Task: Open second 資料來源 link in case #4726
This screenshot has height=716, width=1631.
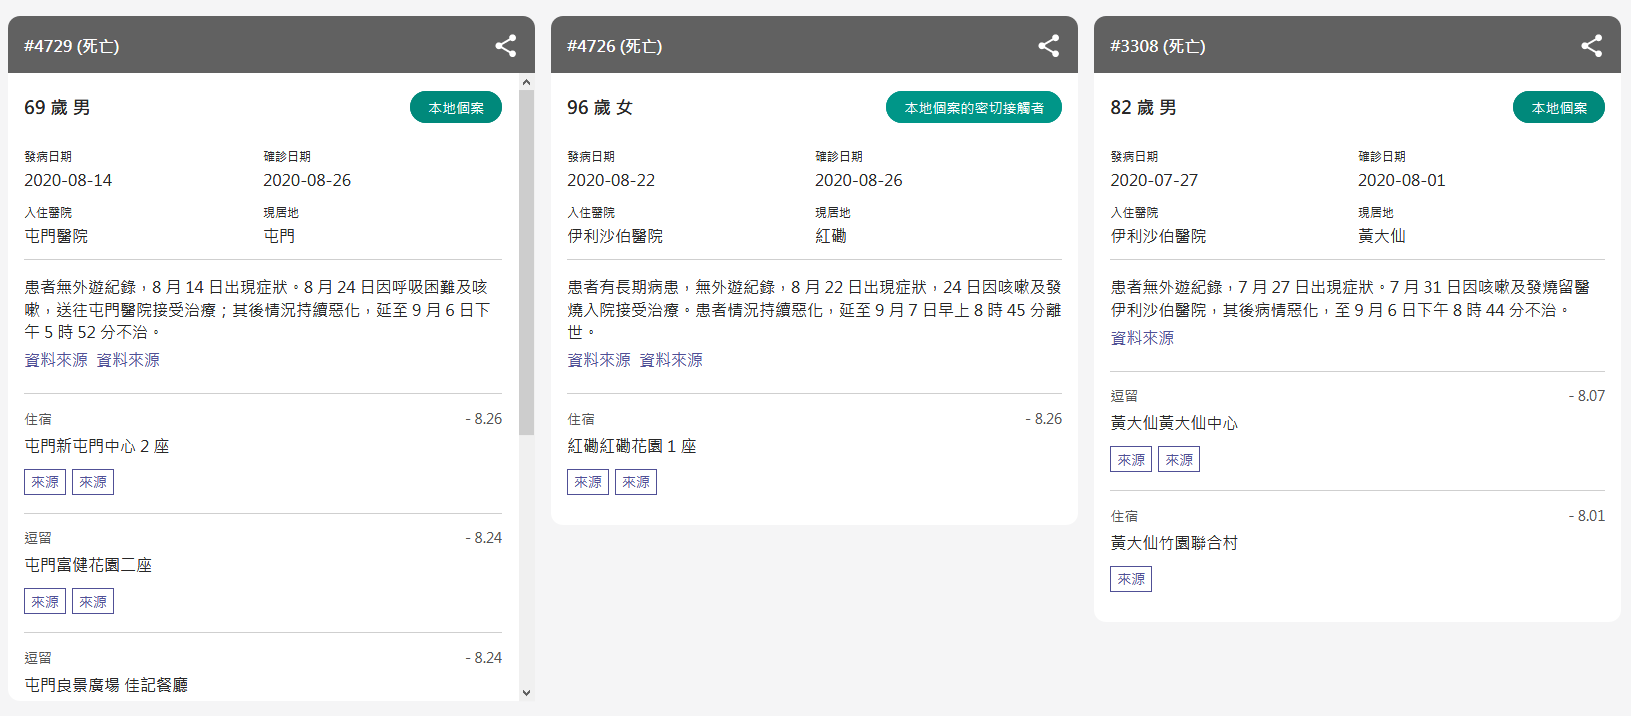Action: click(671, 360)
